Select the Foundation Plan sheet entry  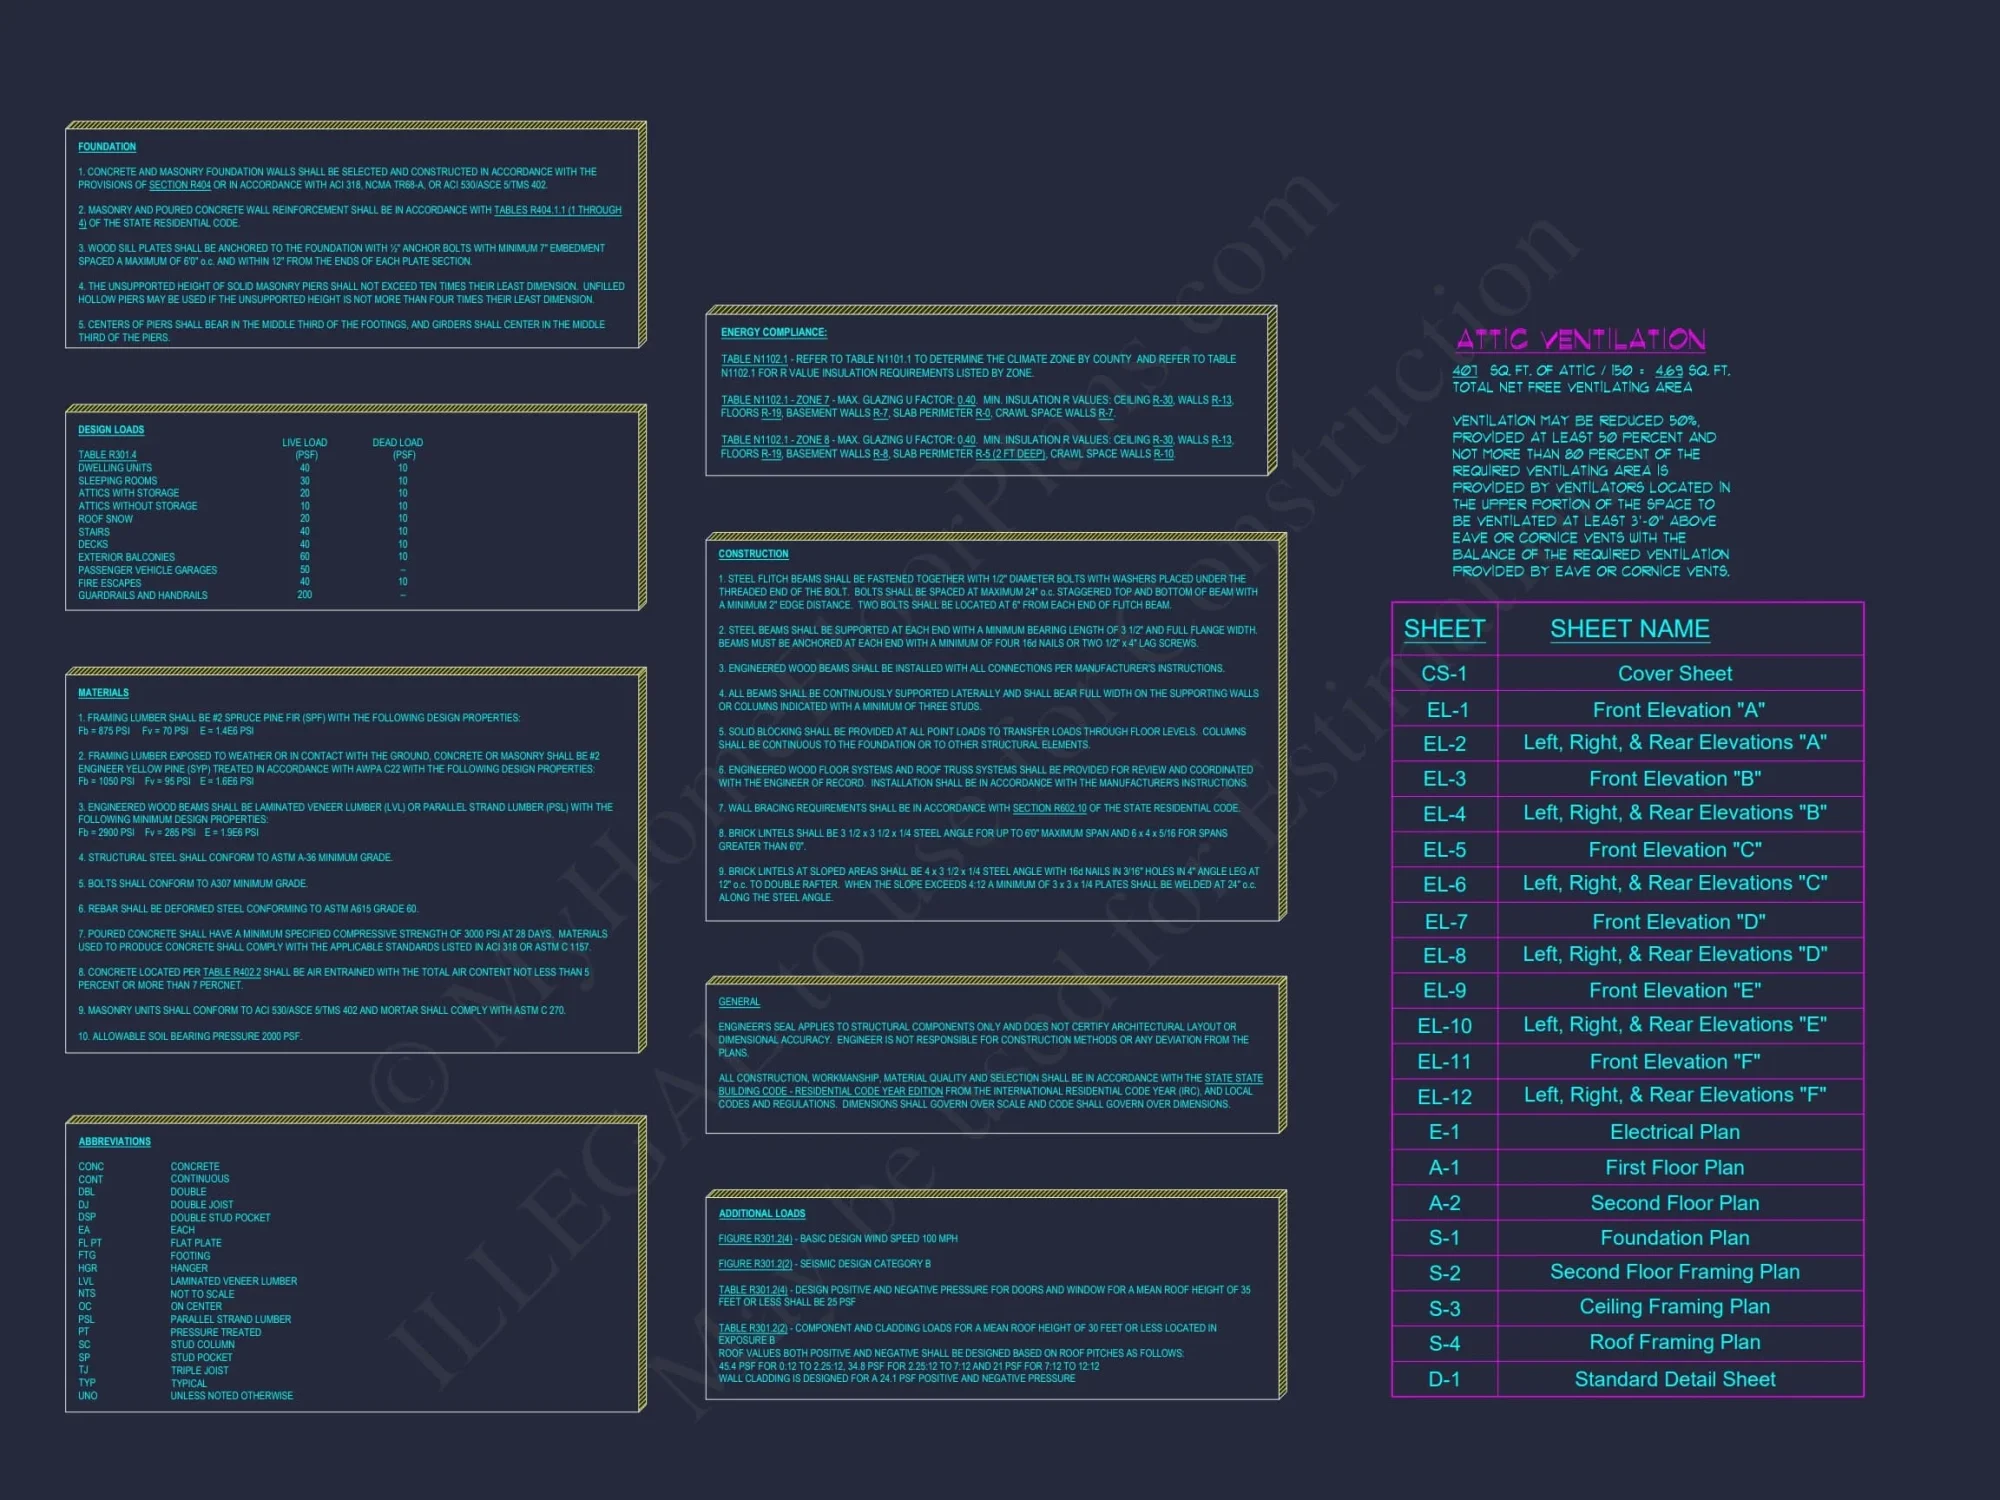pos(1674,1238)
